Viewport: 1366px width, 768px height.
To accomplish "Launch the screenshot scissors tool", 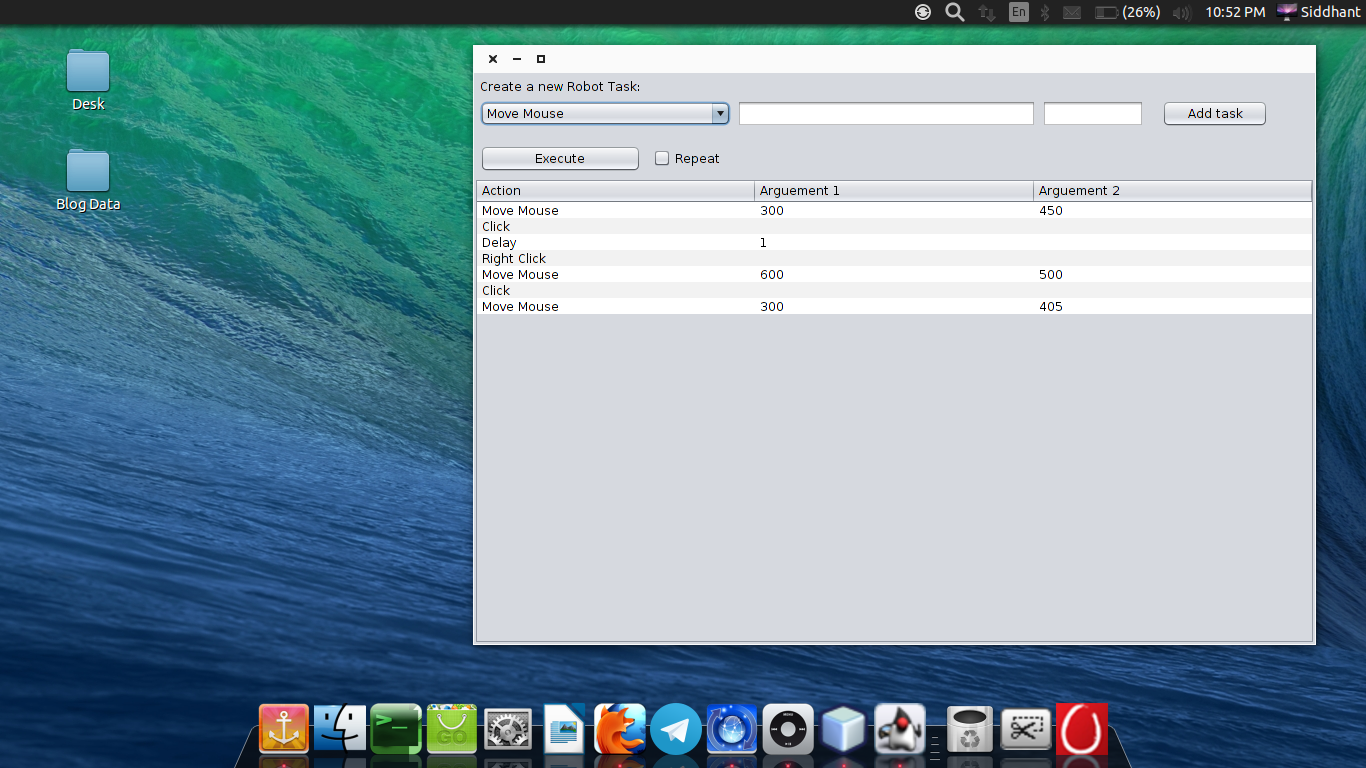I will click(x=1026, y=731).
